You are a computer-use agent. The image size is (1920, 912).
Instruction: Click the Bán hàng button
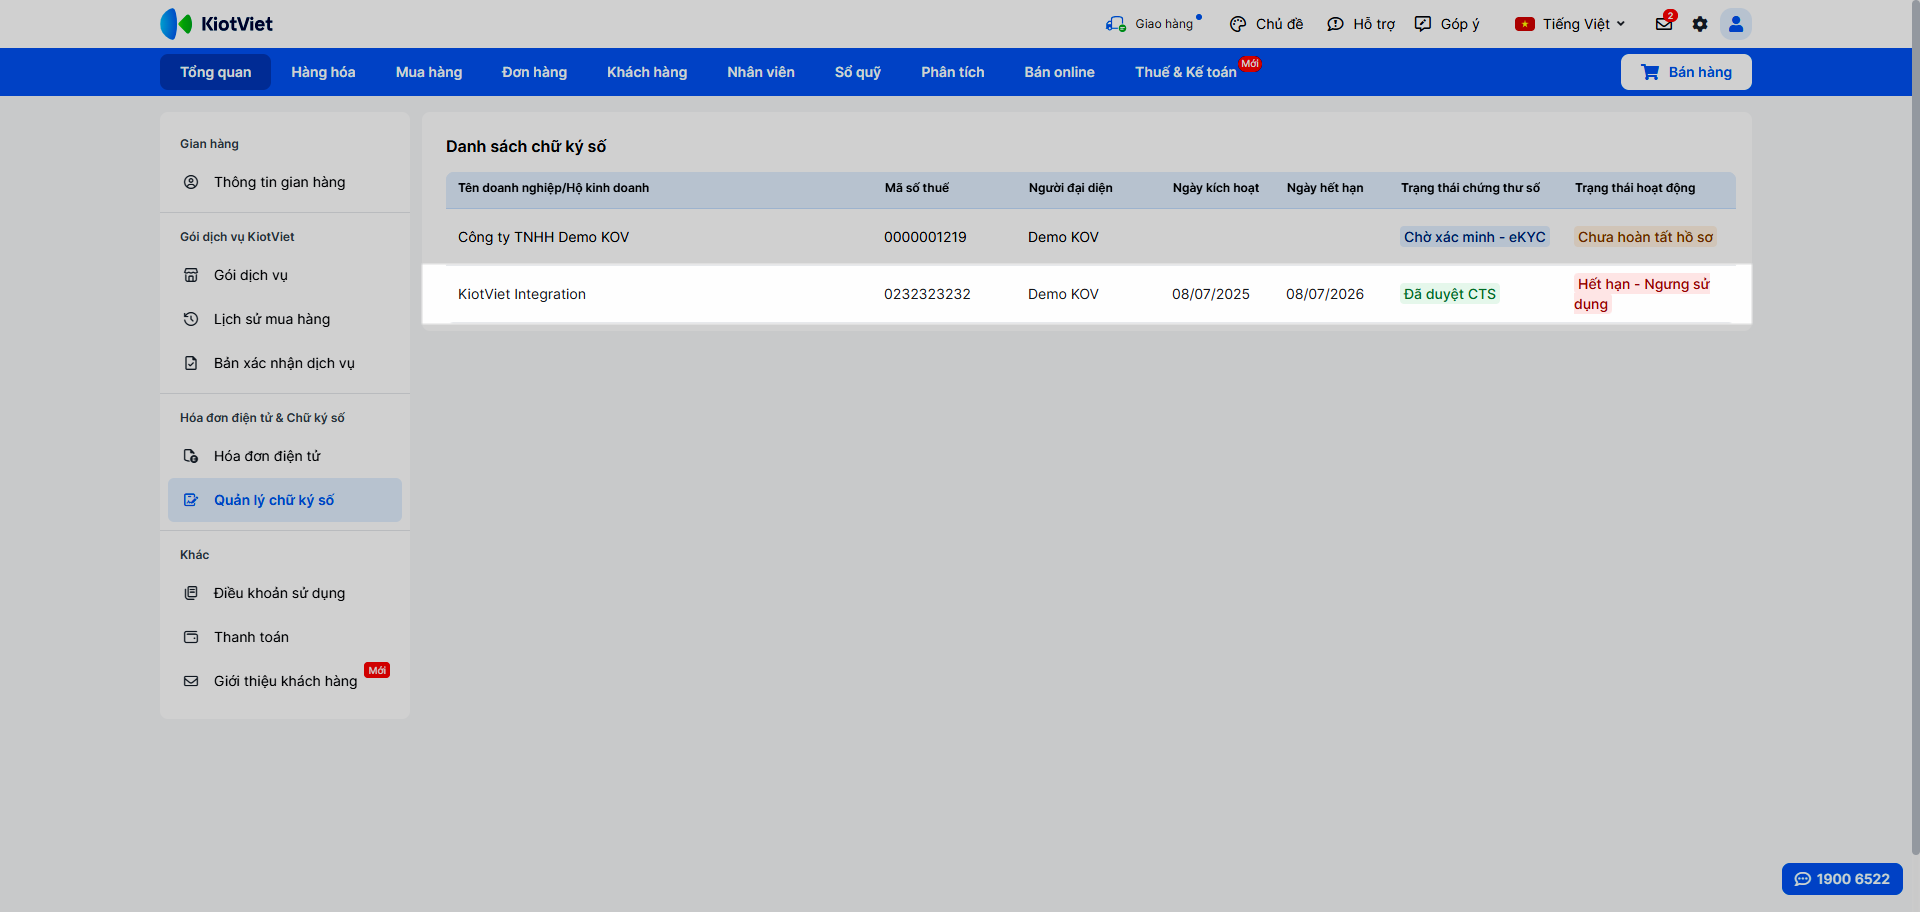click(1686, 72)
